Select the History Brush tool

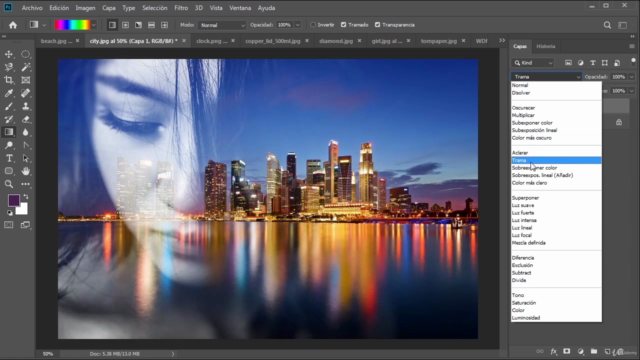9,119
